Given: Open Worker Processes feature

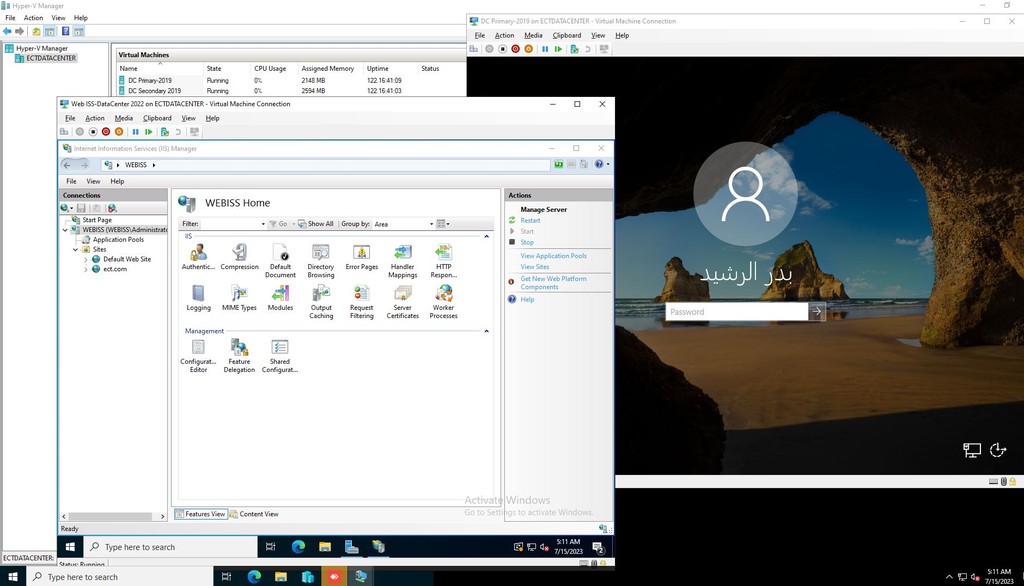Looking at the screenshot, I should click(443, 302).
